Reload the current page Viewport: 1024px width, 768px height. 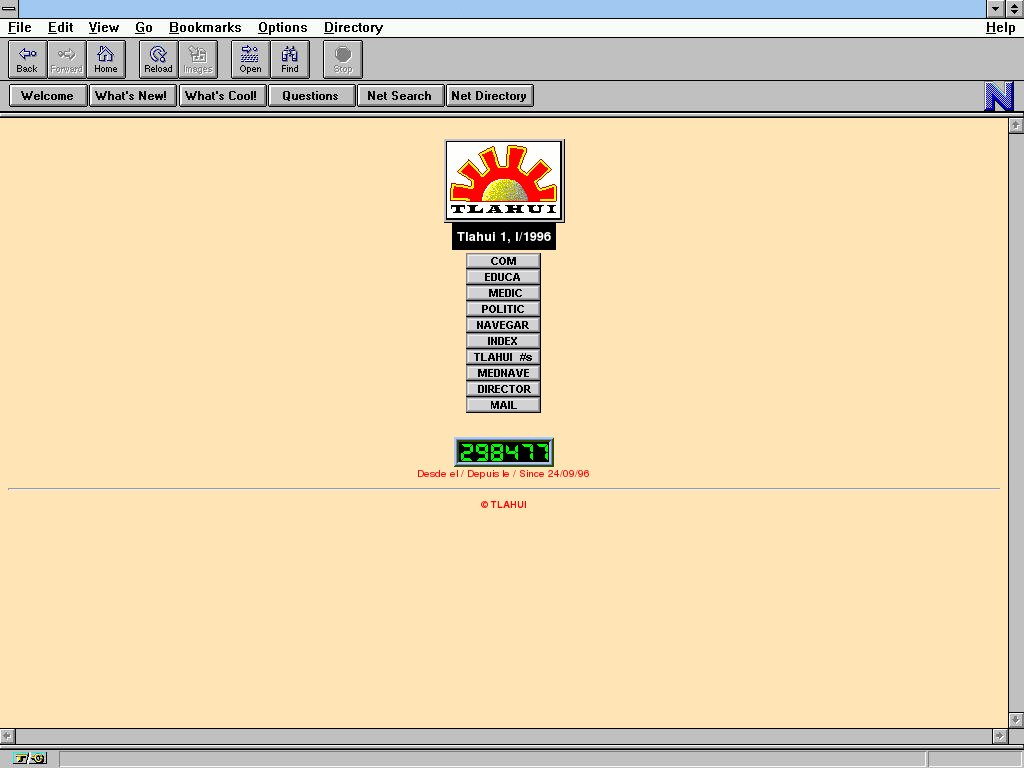[x=158, y=59]
